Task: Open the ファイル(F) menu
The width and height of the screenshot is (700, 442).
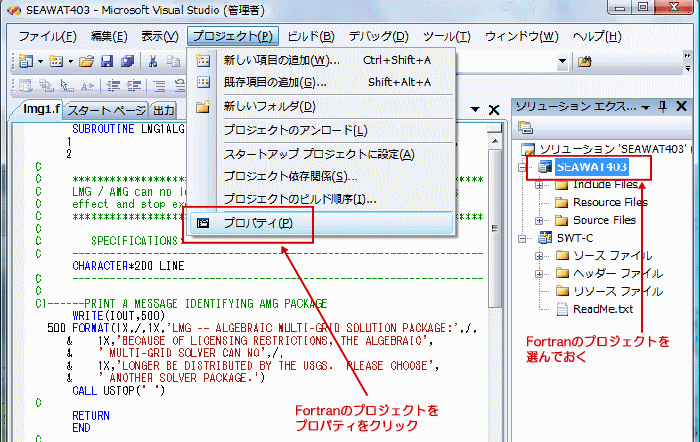Action: pos(48,36)
